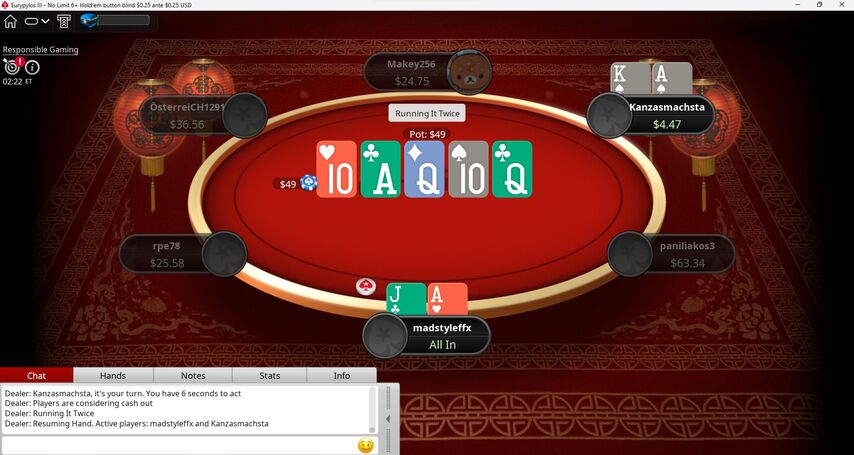Open the Info tab
Viewport: 854px width, 455px height.
pos(341,375)
